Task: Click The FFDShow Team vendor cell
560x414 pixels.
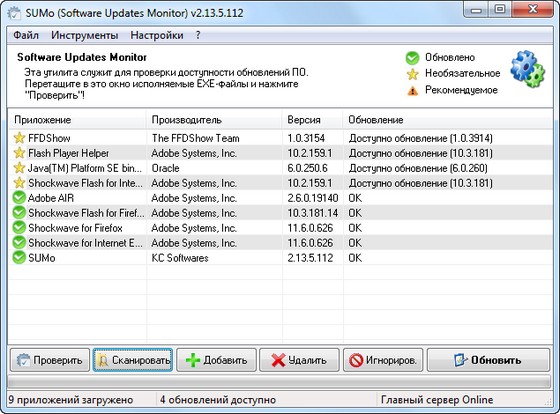Action: pos(195,138)
